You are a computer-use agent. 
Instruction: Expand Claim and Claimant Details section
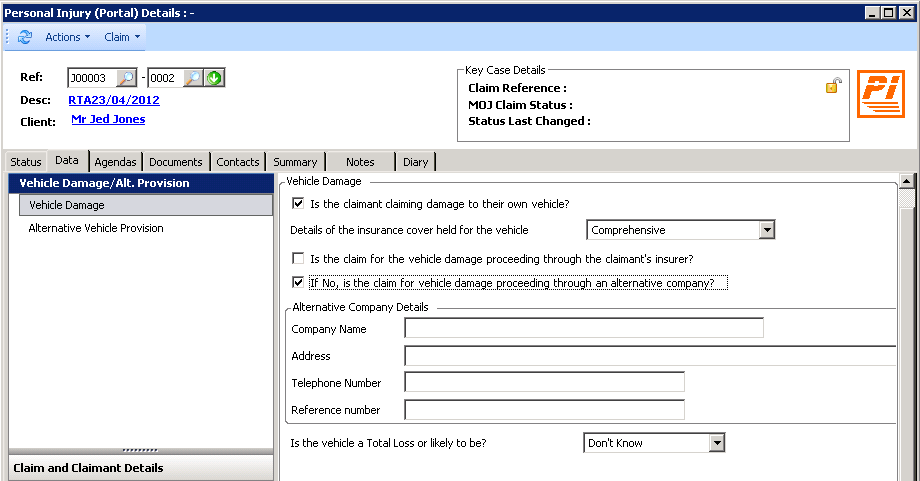pos(141,468)
